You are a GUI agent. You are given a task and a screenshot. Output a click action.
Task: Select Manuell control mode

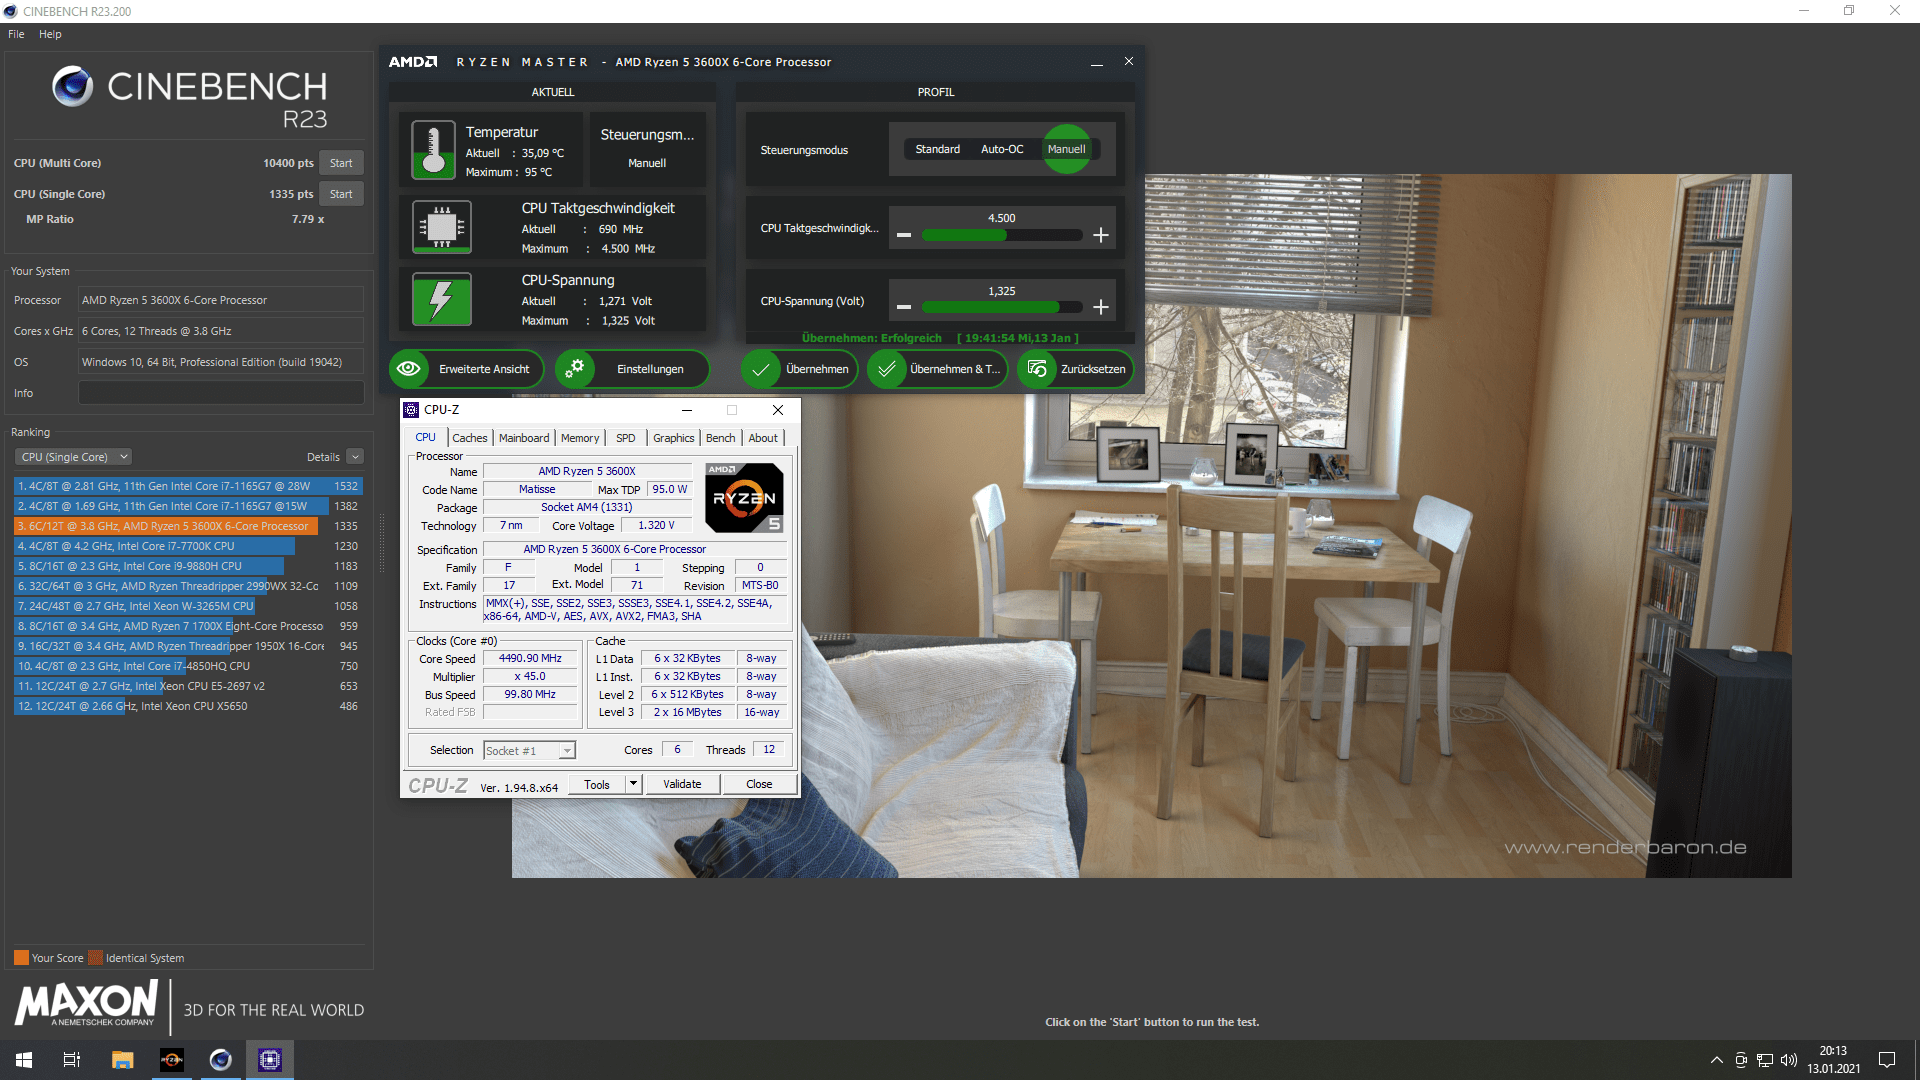(x=1066, y=149)
